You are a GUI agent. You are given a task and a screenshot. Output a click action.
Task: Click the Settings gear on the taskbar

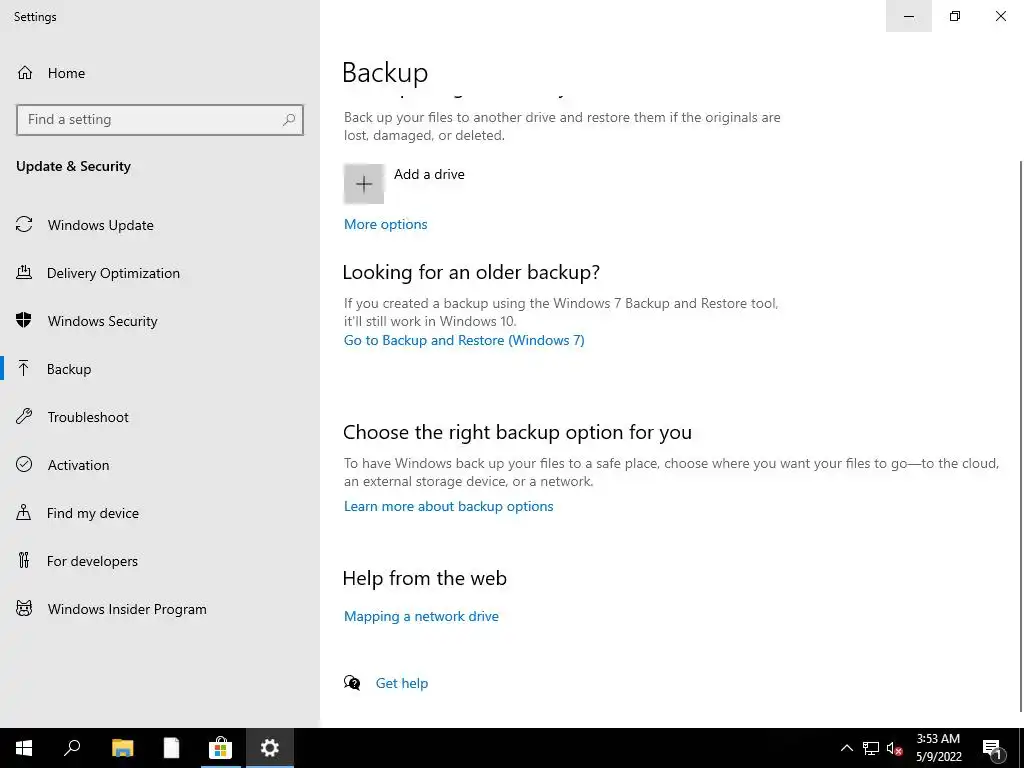(269, 748)
